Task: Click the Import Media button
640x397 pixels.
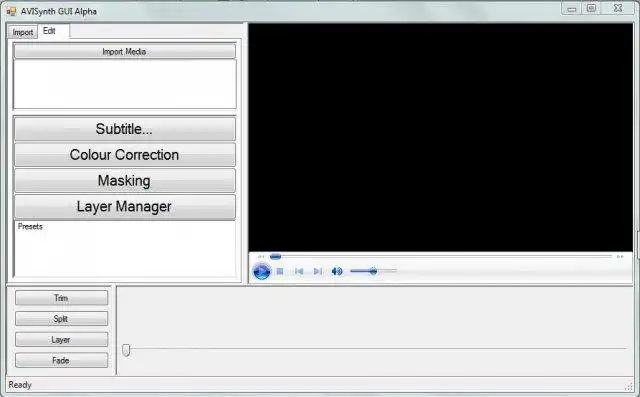Action: [x=124, y=51]
